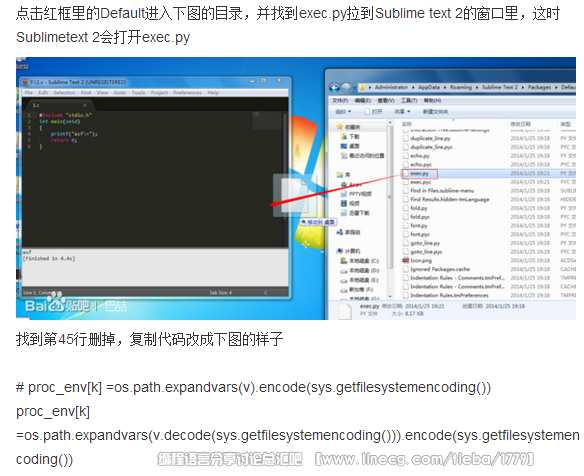This screenshot has height=476, width=584.
Task: Close the 1.c tab in Sublime Text
Action: click(85, 105)
